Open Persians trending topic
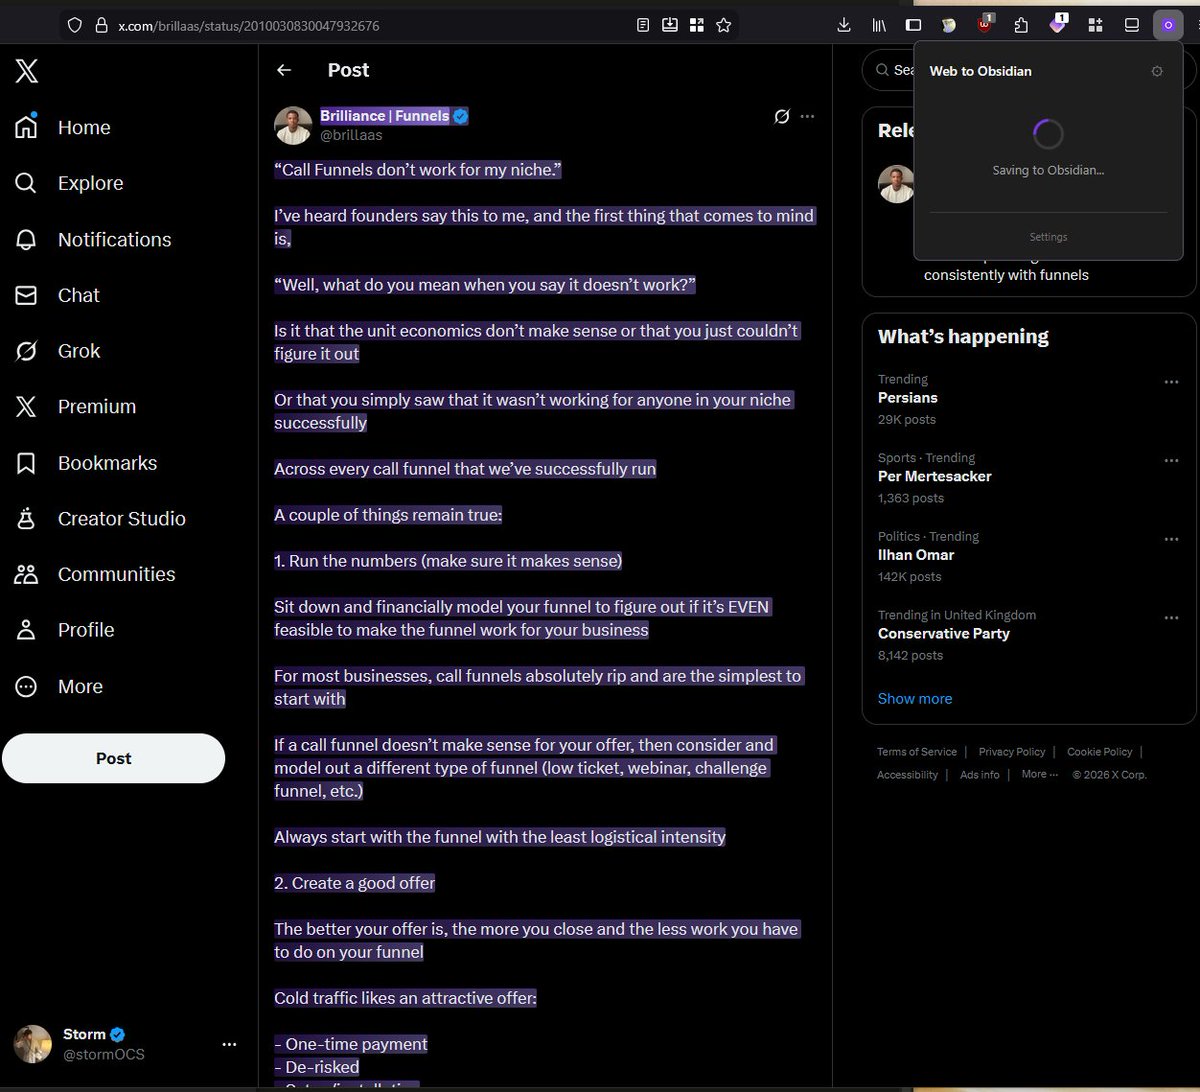 point(907,398)
